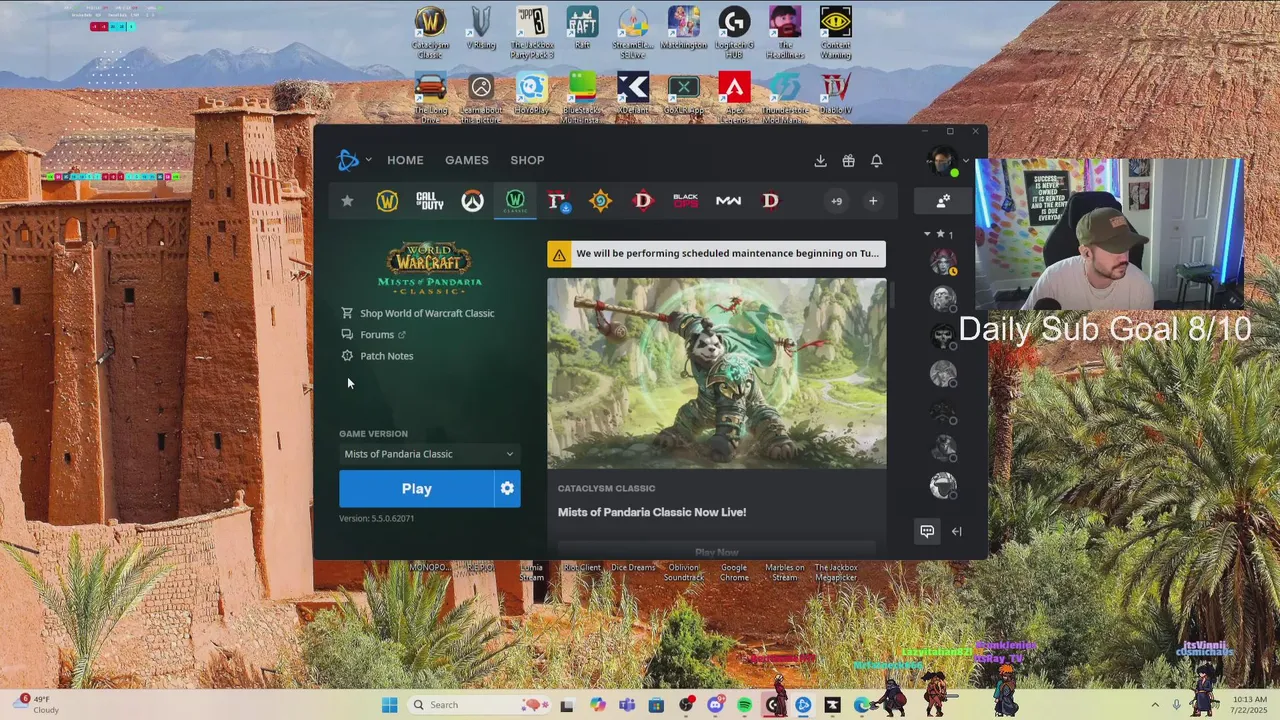Show hidden system tray icons

1154,705
